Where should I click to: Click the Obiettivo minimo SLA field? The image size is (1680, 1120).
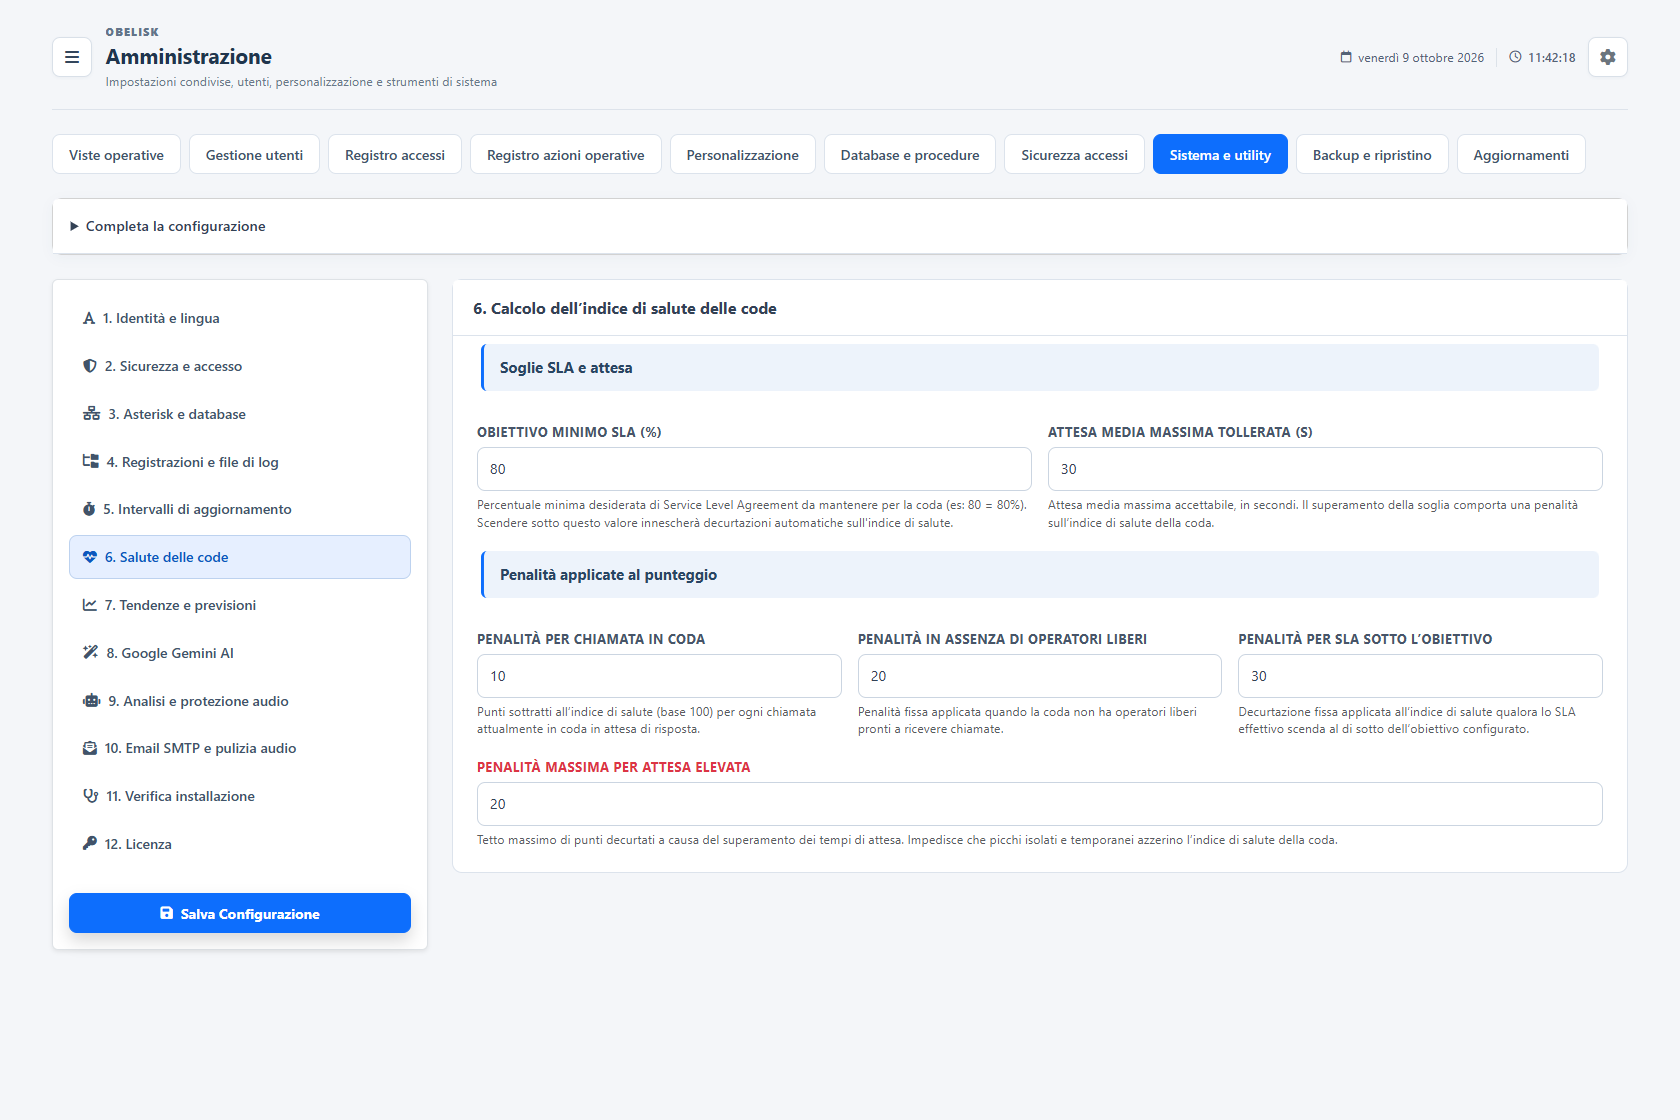coord(754,469)
